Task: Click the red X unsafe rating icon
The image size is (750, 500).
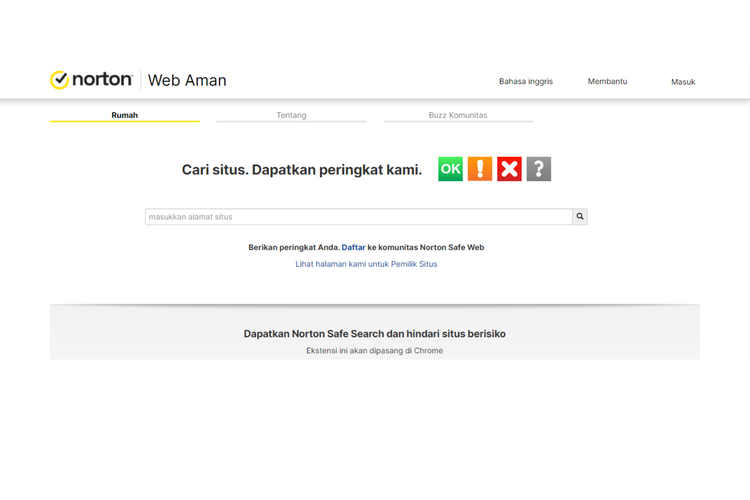Action: pos(509,169)
